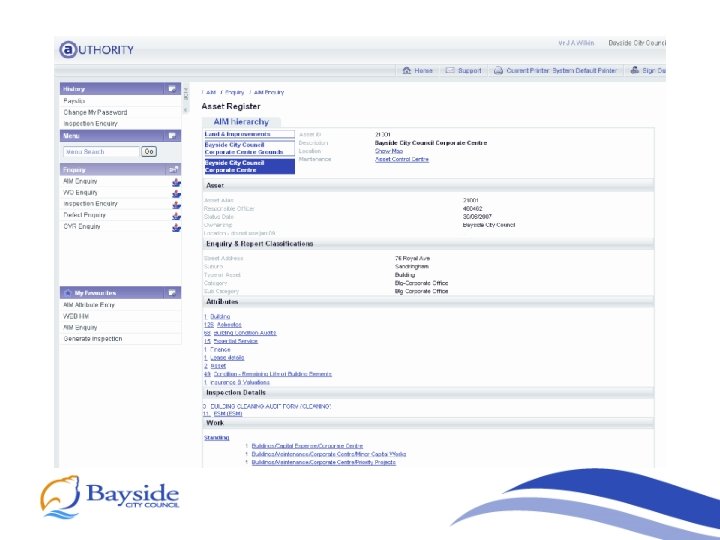Click the Current Printer setting
The width and height of the screenshot is (720, 540).
[555, 70]
